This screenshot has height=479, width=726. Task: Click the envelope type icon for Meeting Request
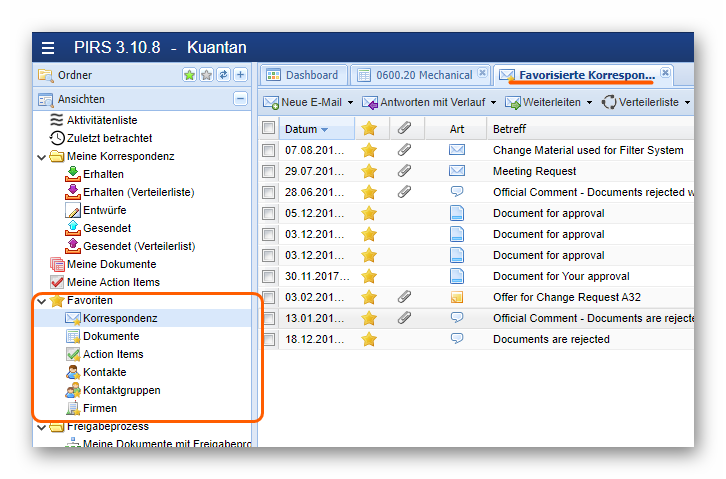[x=457, y=171]
